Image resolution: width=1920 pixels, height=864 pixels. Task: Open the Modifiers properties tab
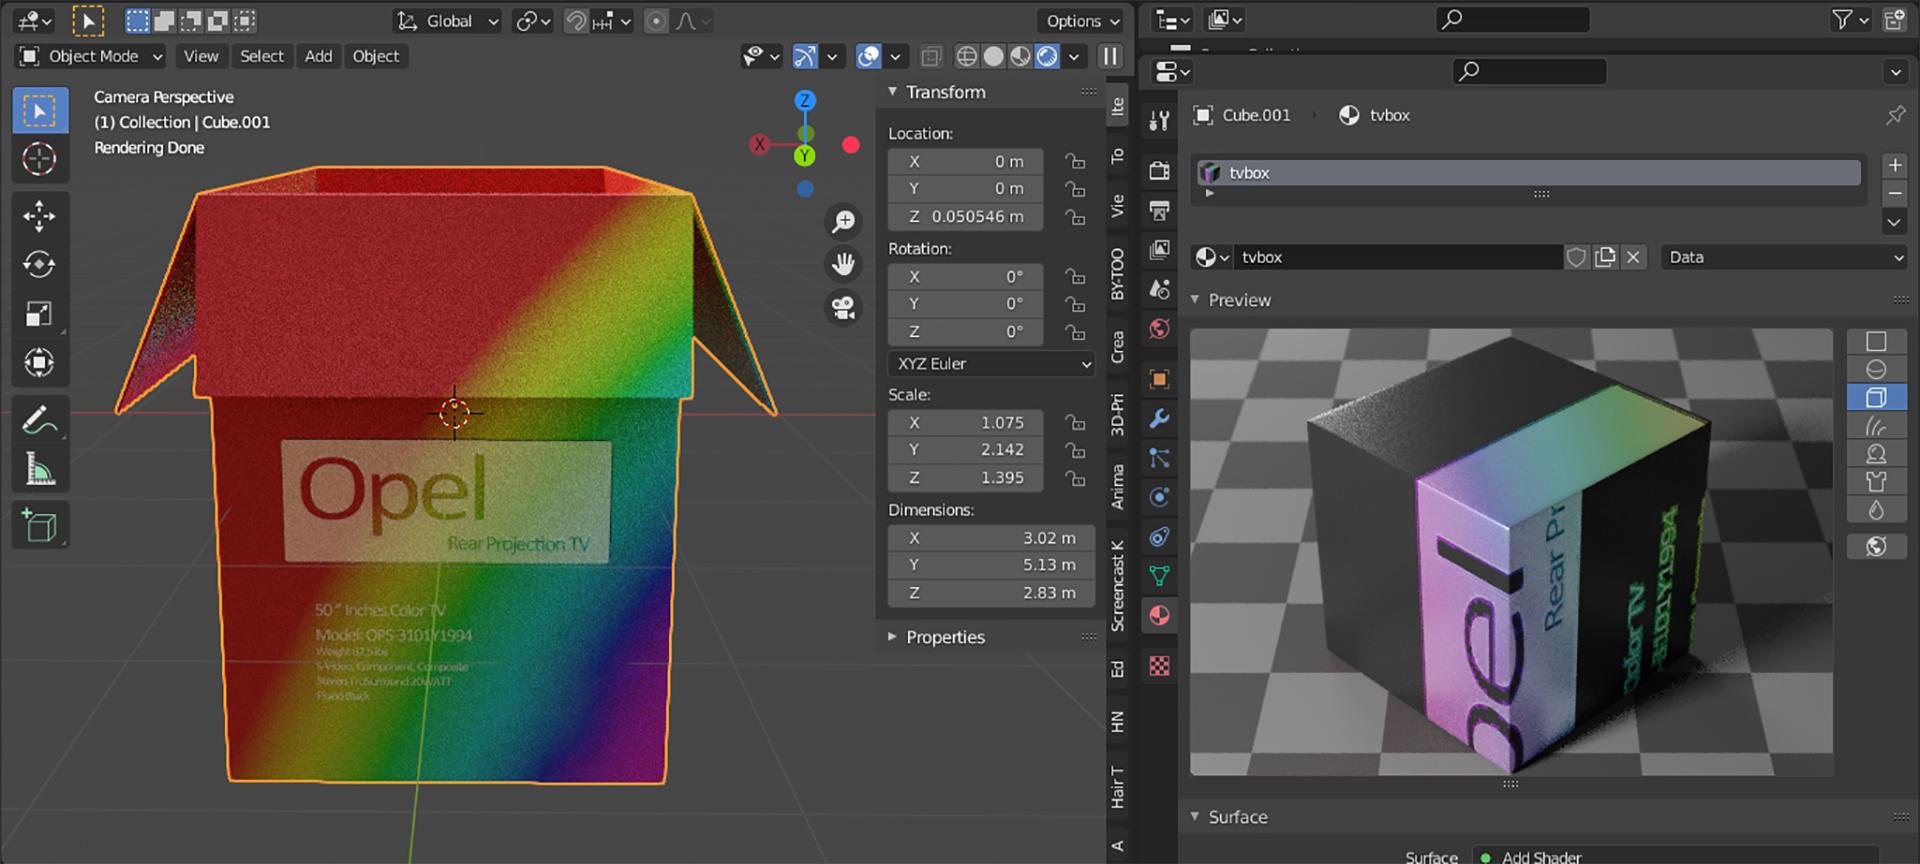tap(1159, 418)
